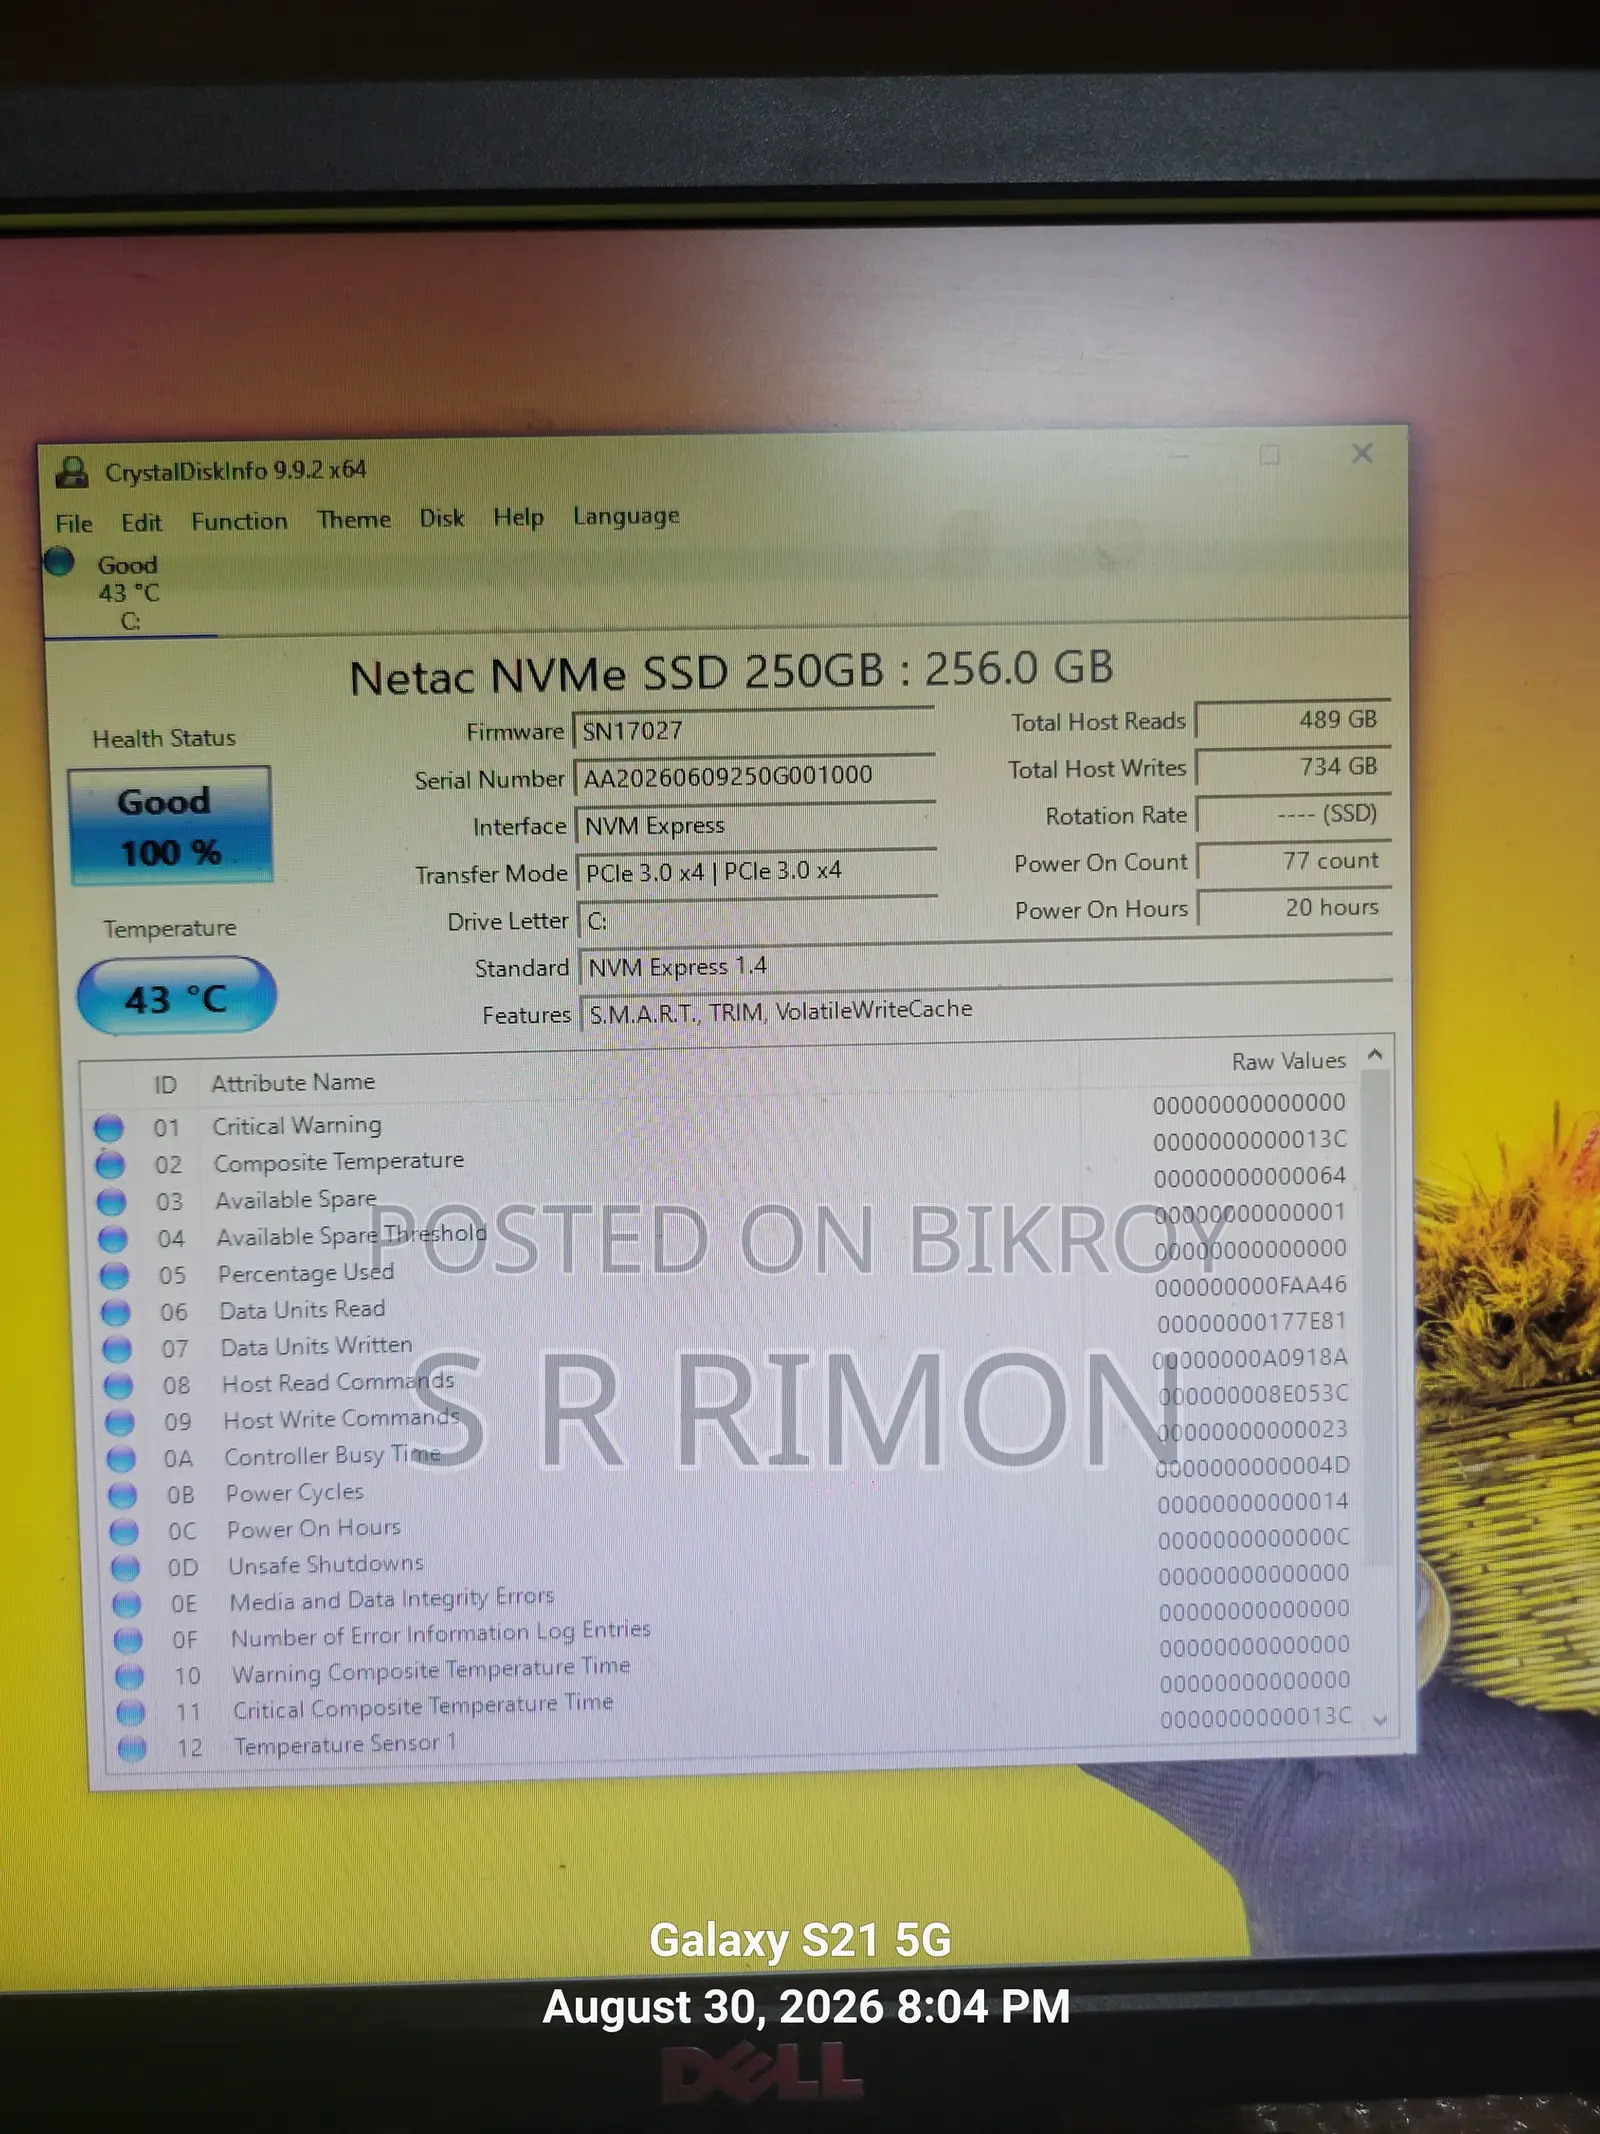Click status orb for Power On Hours attribute row
The width and height of the screenshot is (1600, 2134).
point(124,1531)
